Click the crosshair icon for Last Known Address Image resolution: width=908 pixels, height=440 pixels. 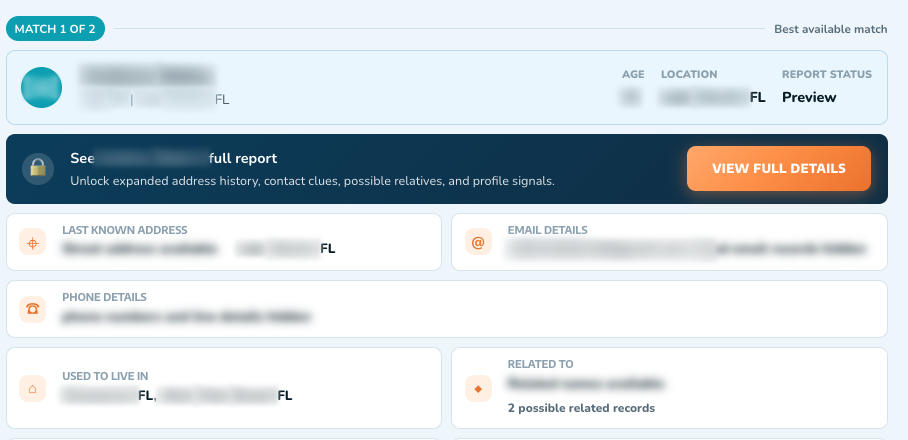pyautogui.click(x=33, y=242)
